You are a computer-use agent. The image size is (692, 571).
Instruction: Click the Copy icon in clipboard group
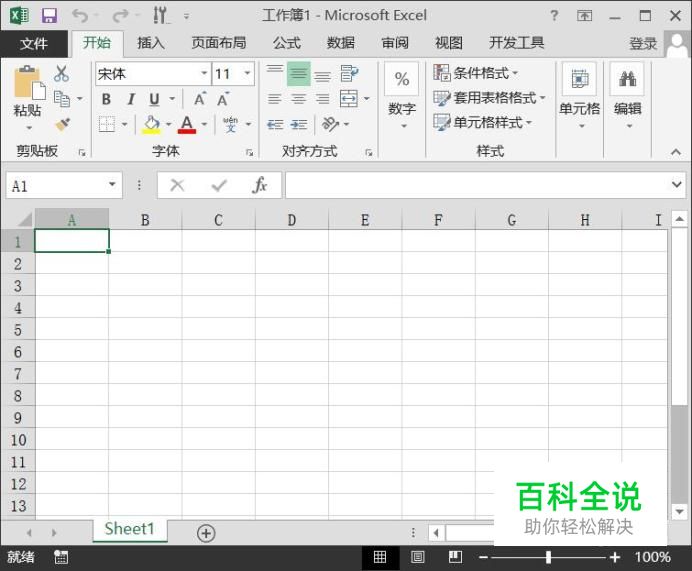pyautogui.click(x=62, y=99)
